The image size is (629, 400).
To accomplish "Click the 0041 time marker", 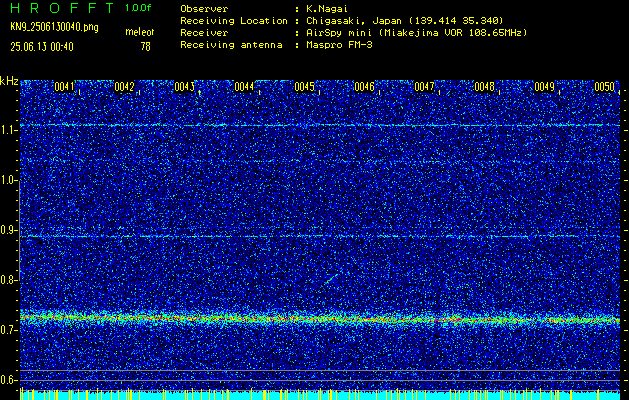I will coord(64,87).
